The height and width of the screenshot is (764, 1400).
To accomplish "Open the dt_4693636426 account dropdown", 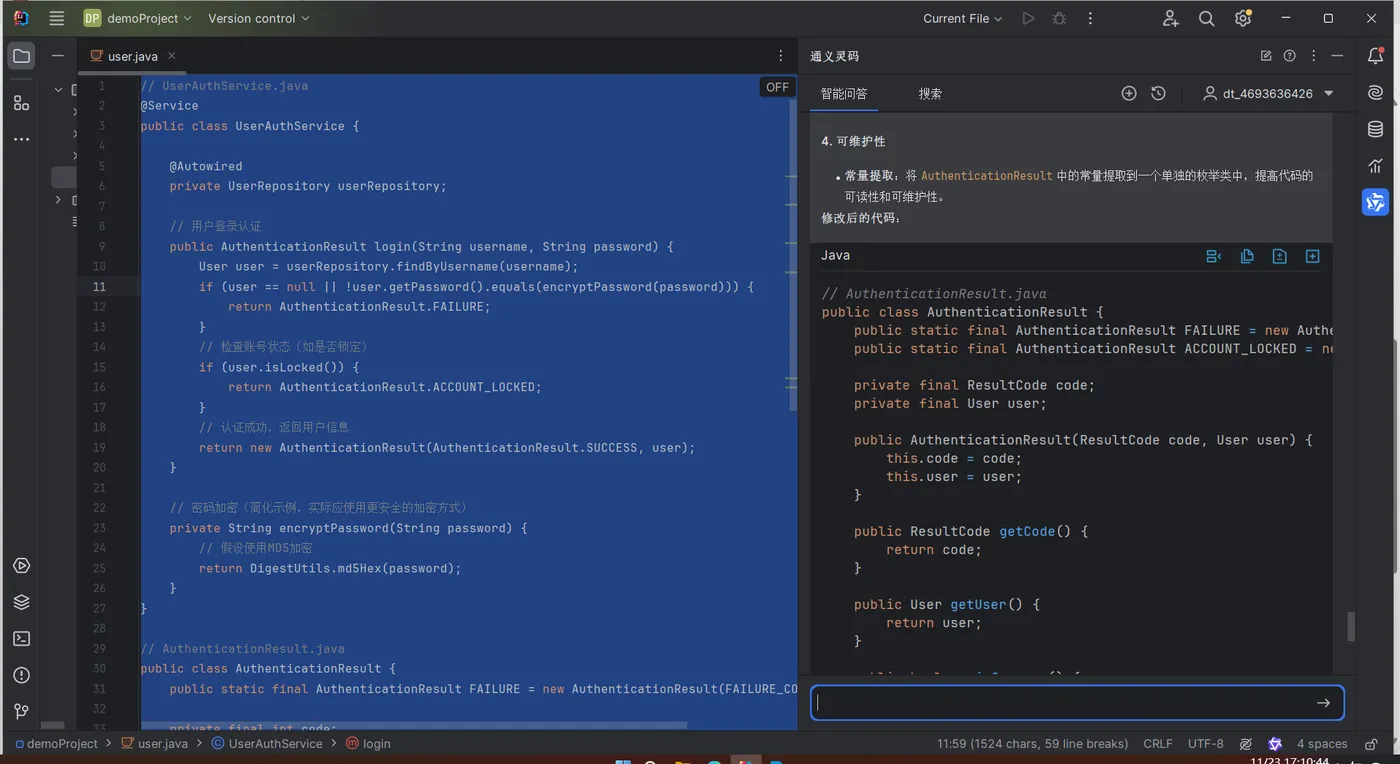I will 1269,93.
